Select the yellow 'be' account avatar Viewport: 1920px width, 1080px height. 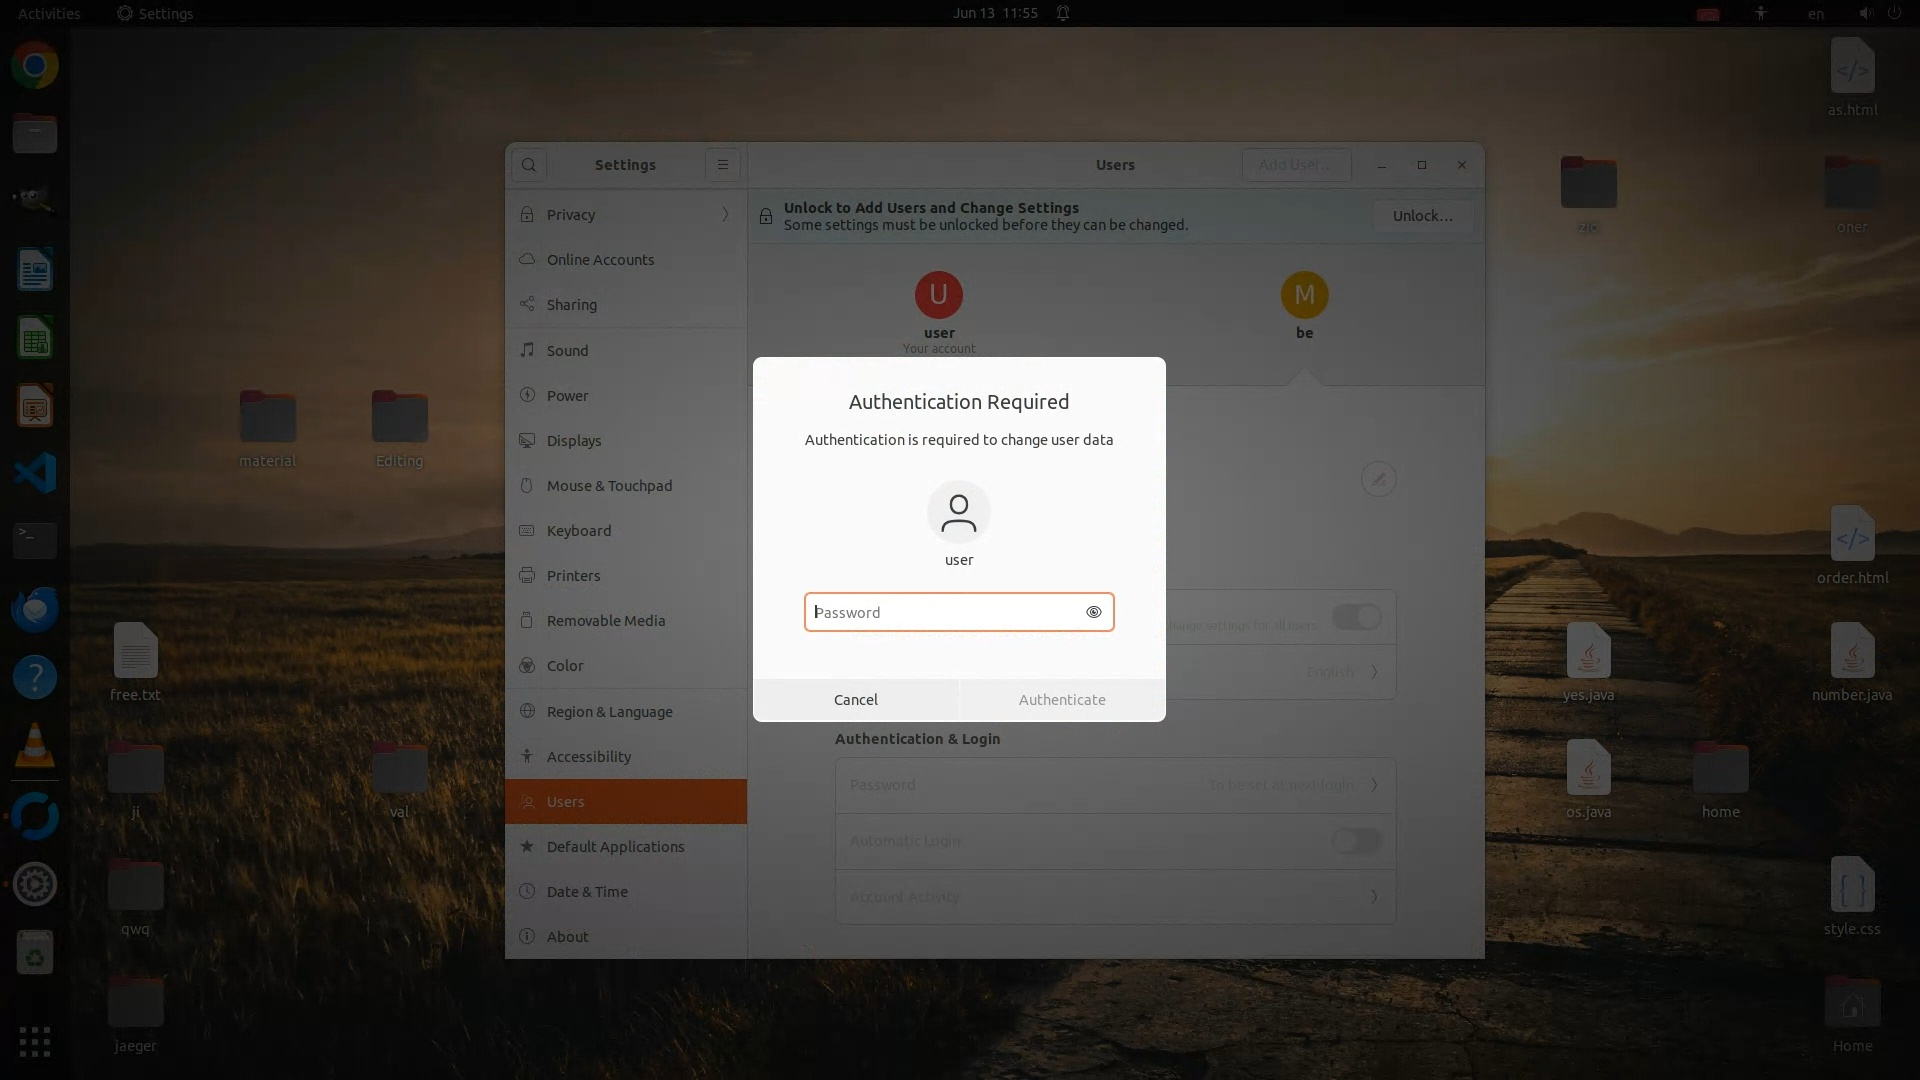point(1304,295)
